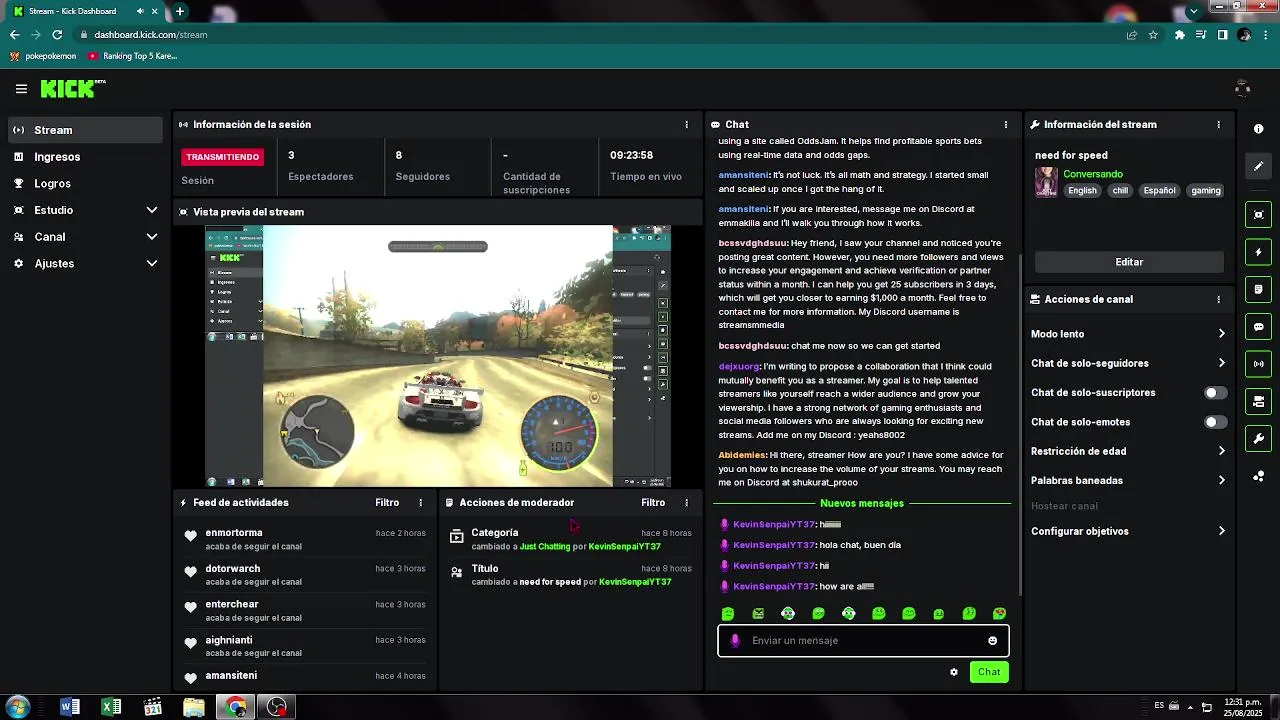Open options for Acciones de canal panel
Viewport: 1280px width, 720px height.
tap(1218, 299)
